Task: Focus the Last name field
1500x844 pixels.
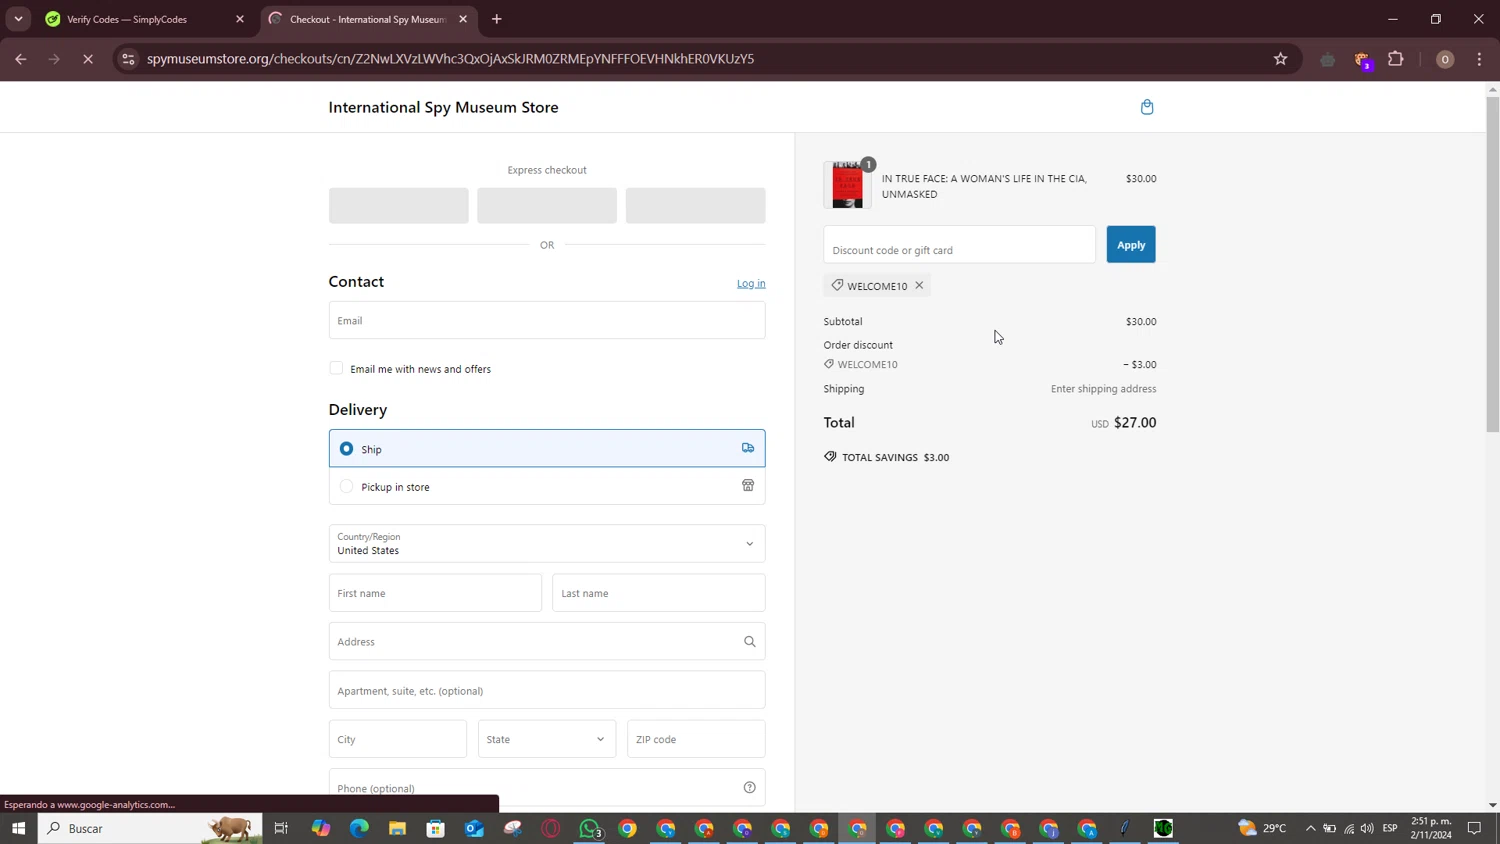Action: click(x=659, y=593)
